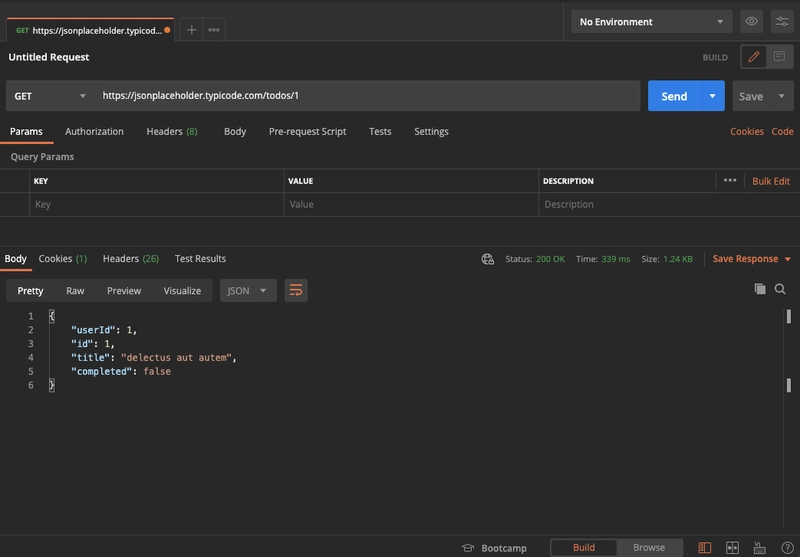Click the request URL input field

click(x=368, y=96)
